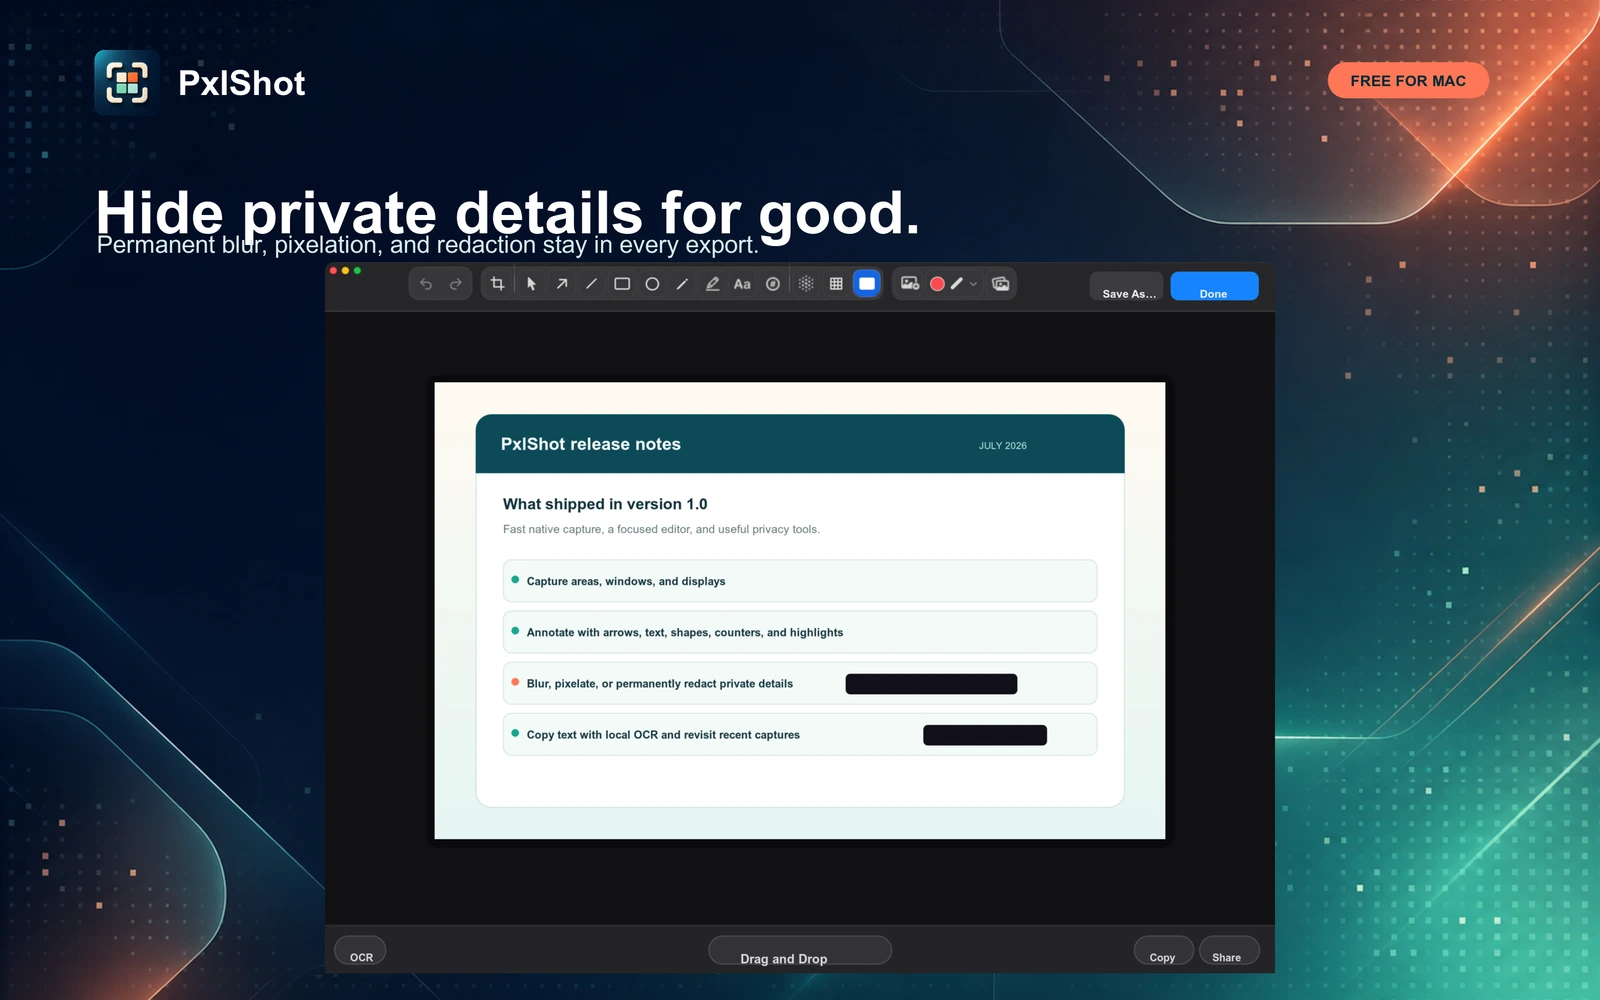Click the Drag and Drop button
The height and width of the screenshot is (1000, 1600).
click(799, 951)
